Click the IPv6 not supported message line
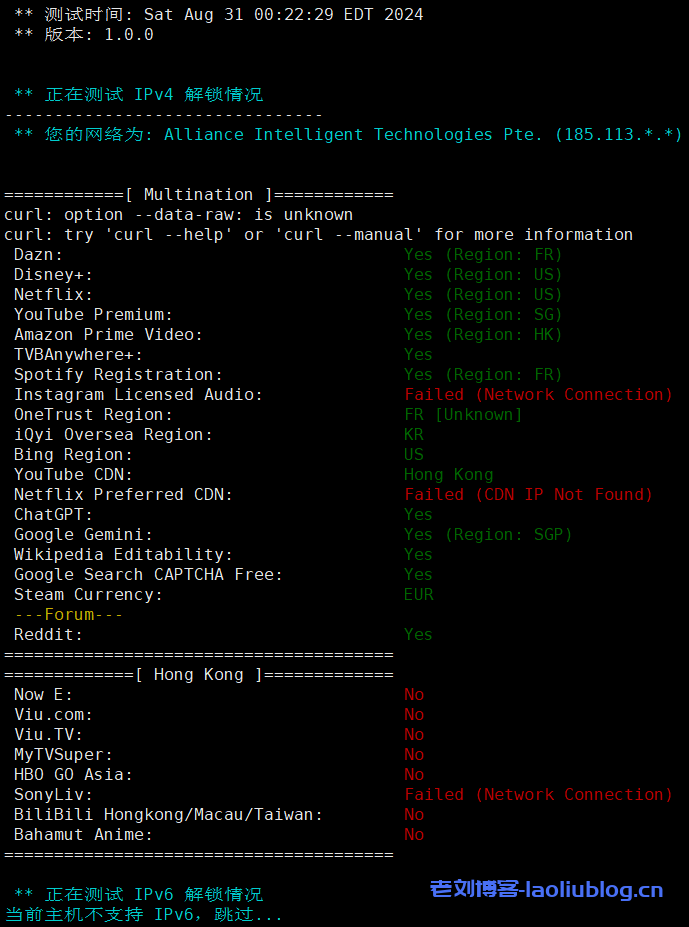Screen dimensions: 689x927 (143, 914)
